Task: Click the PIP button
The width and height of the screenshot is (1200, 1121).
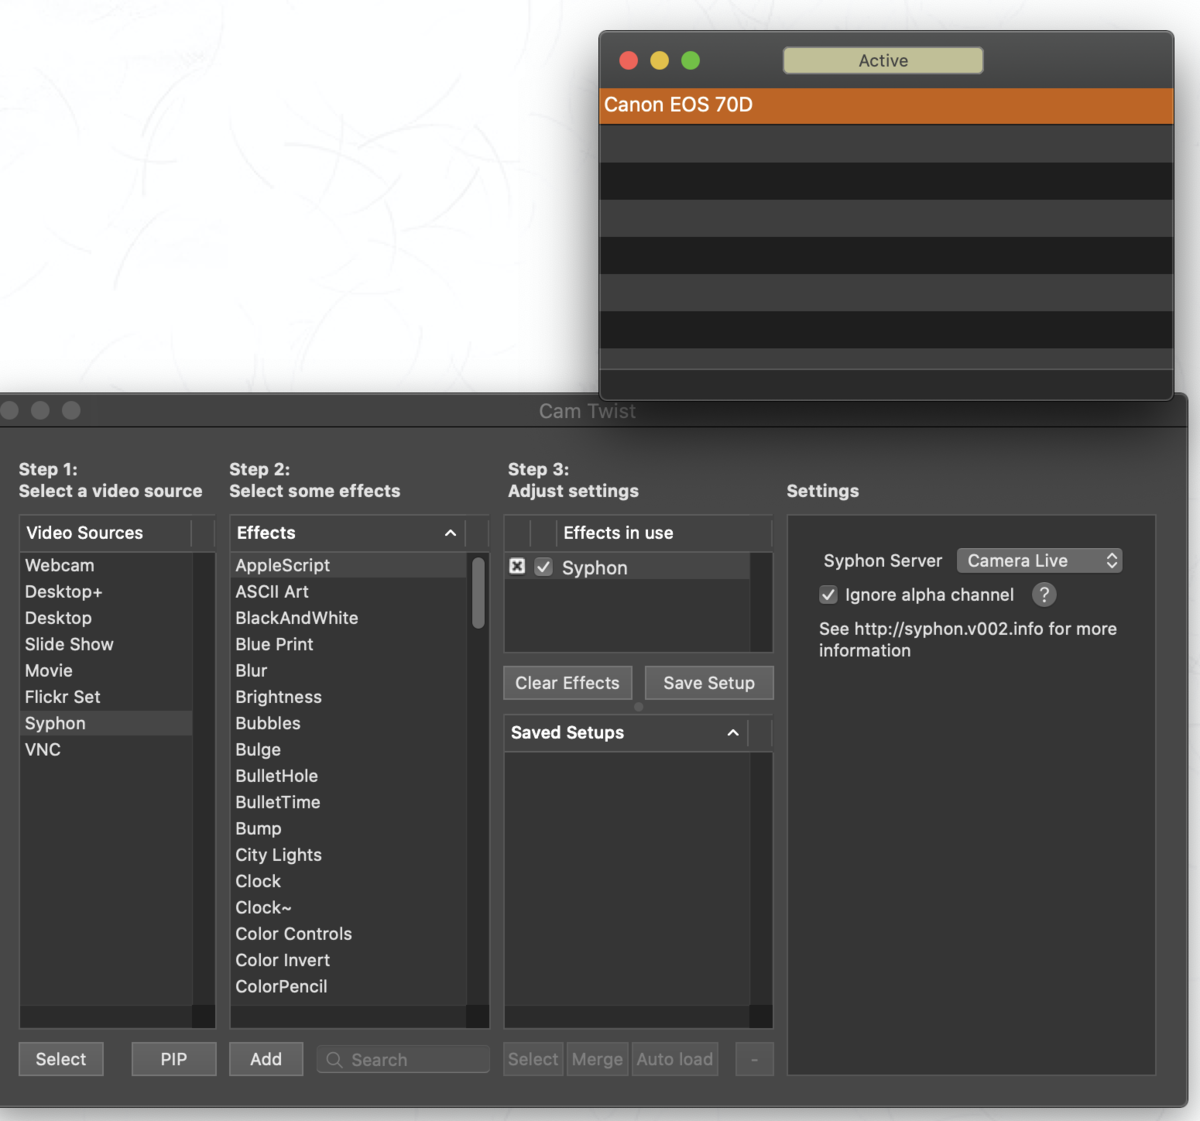Action: [x=174, y=1059]
